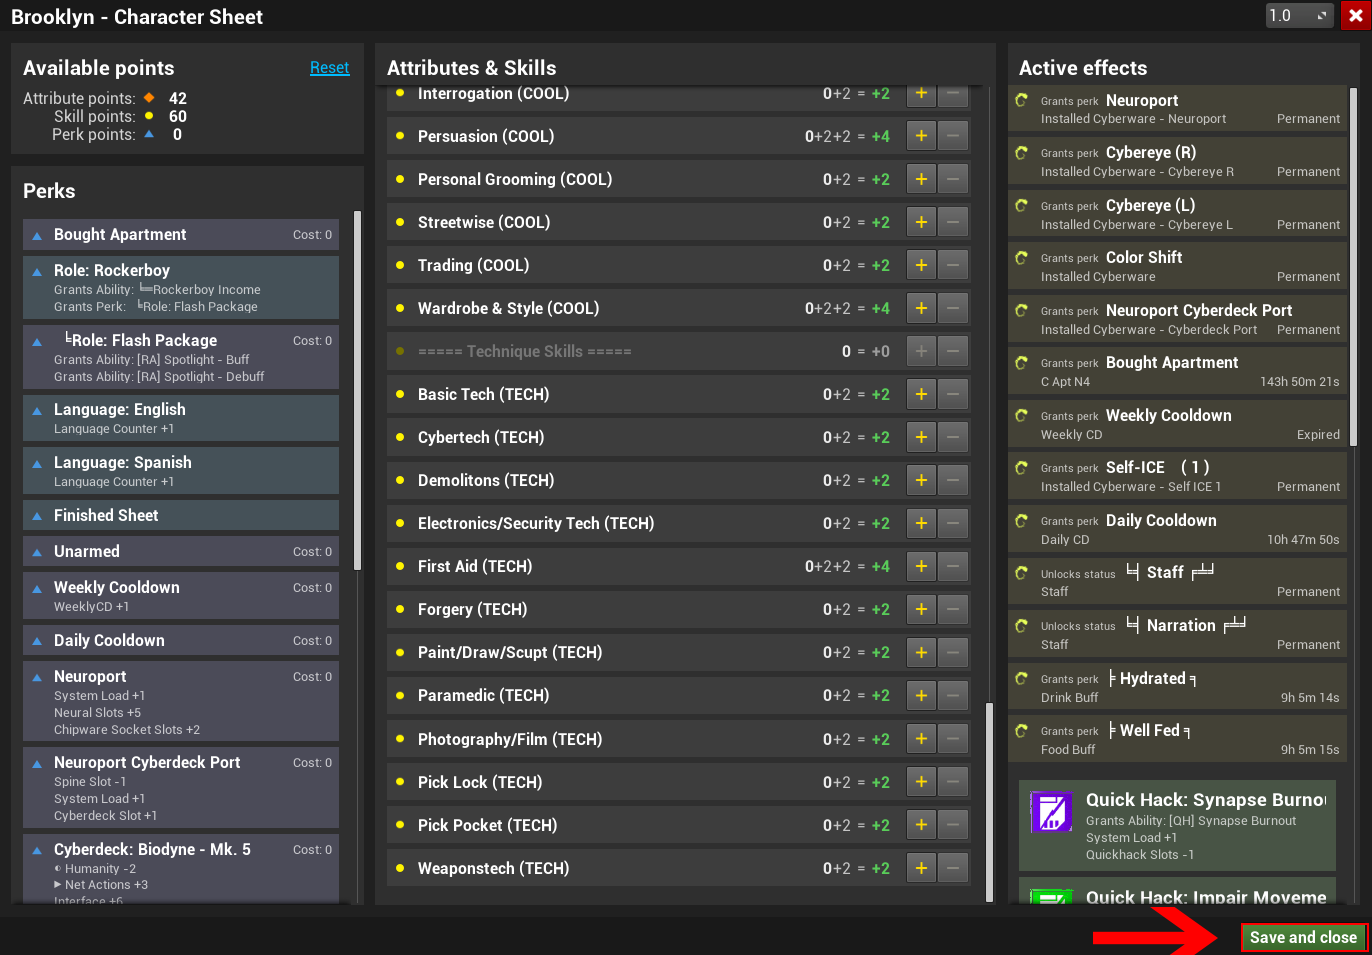Click the blue triangle beside Bought Apartment perk
Viewport: 1372px width, 955px height.
click(x=37, y=235)
